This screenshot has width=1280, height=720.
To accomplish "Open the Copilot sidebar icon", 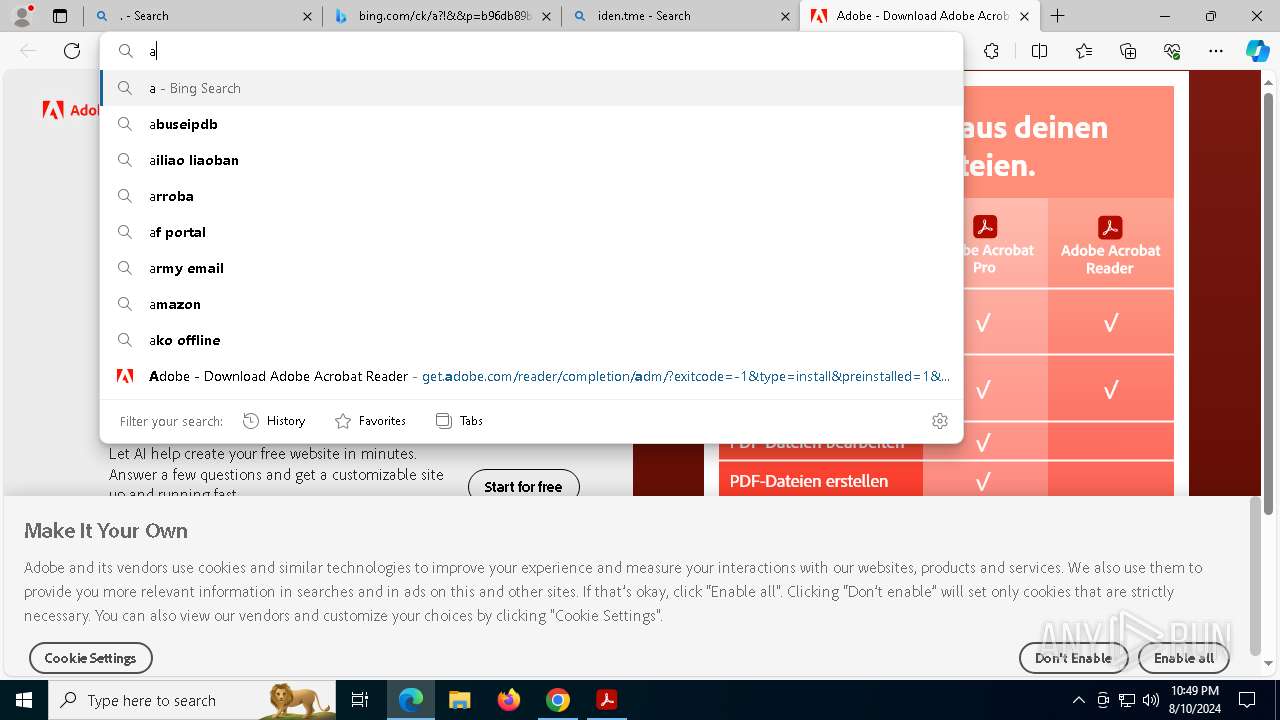I will click(1257, 51).
